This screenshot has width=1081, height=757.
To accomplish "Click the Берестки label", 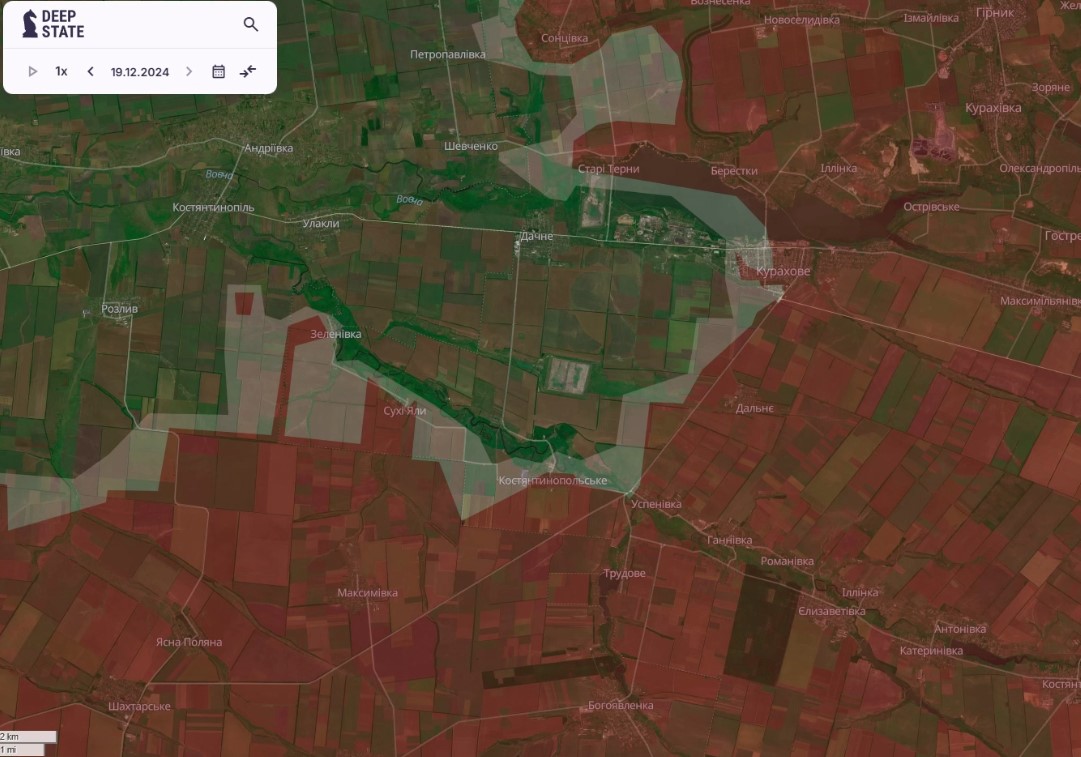I will 734,171.
